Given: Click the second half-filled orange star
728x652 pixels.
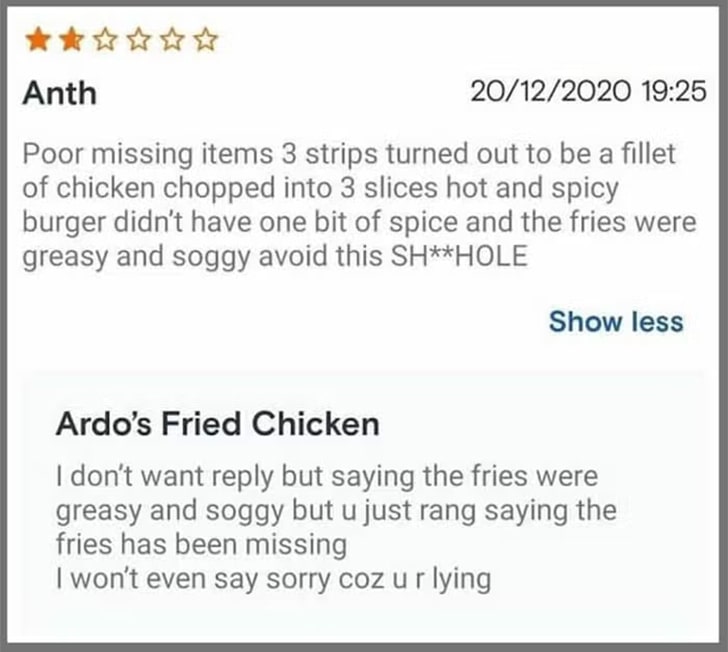Looking at the screenshot, I should 71,40.
